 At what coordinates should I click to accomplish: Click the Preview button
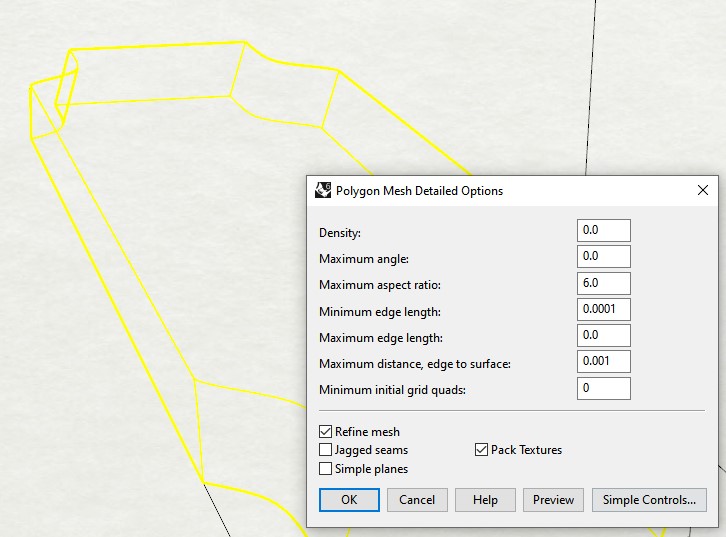point(553,500)
